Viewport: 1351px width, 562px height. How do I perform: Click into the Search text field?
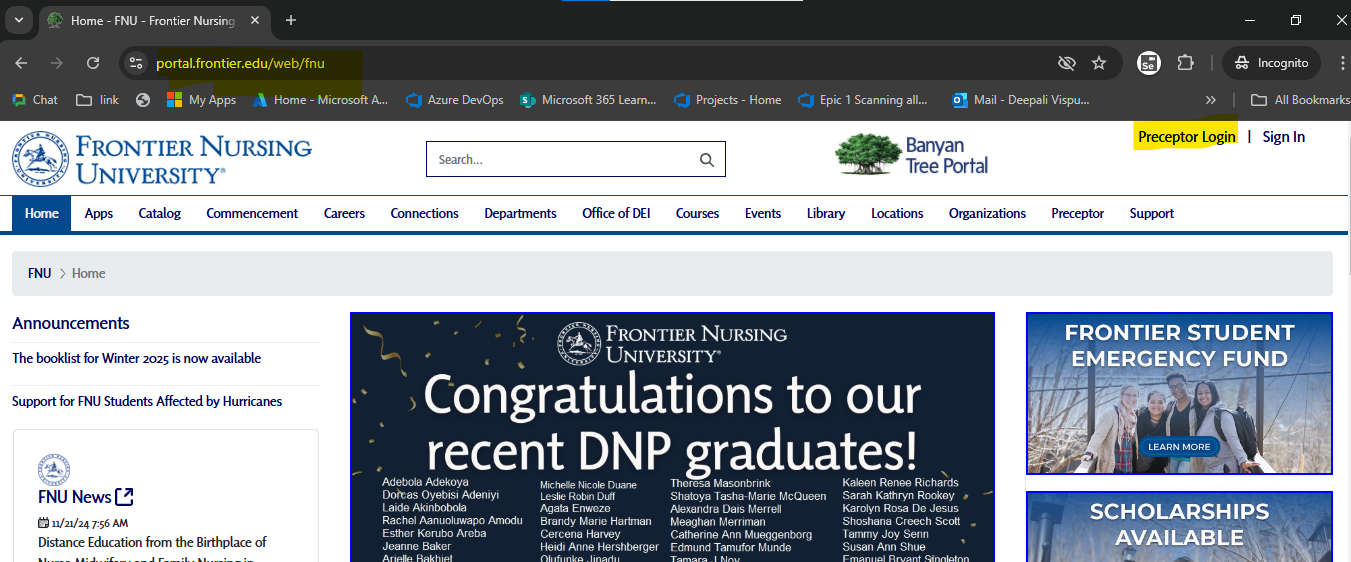coord(560,160)
